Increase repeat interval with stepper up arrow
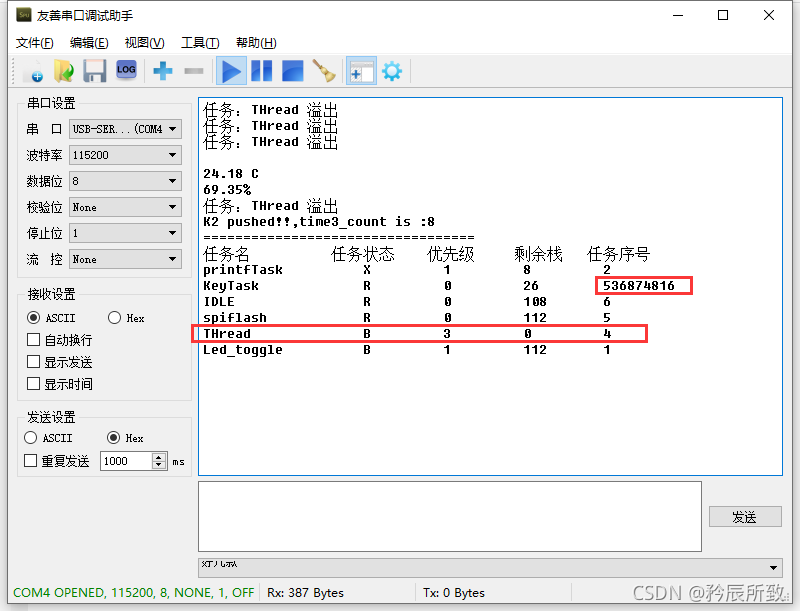This screenshot has height=611, width=800. 159,457
